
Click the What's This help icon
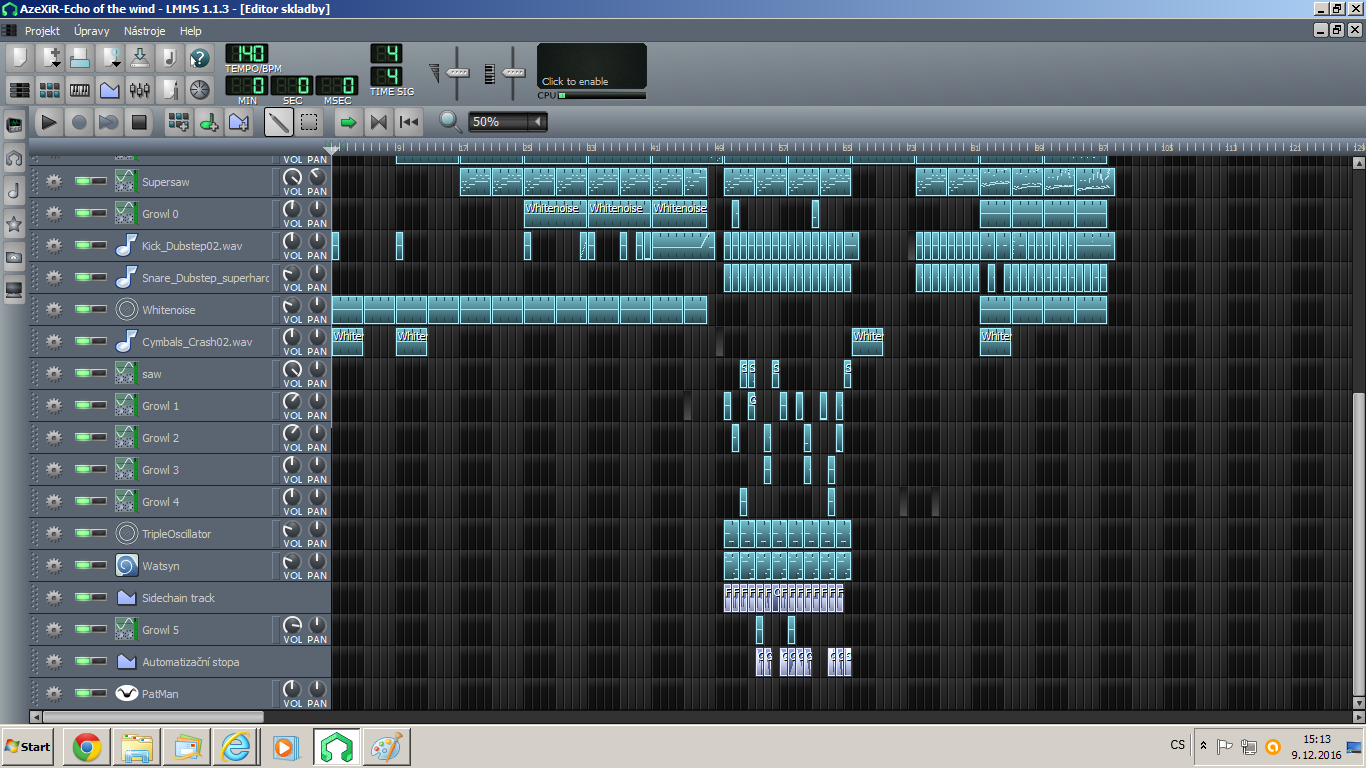pyautogui.click(x=200, y=57)
